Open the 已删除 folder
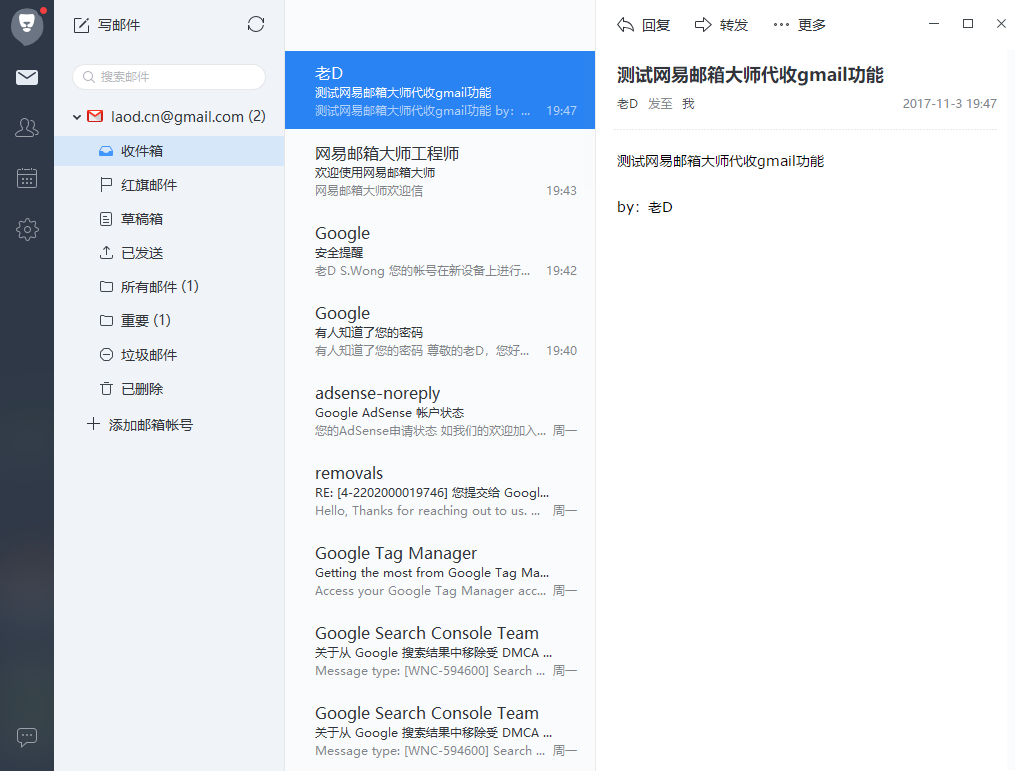 tap(169, 389)
